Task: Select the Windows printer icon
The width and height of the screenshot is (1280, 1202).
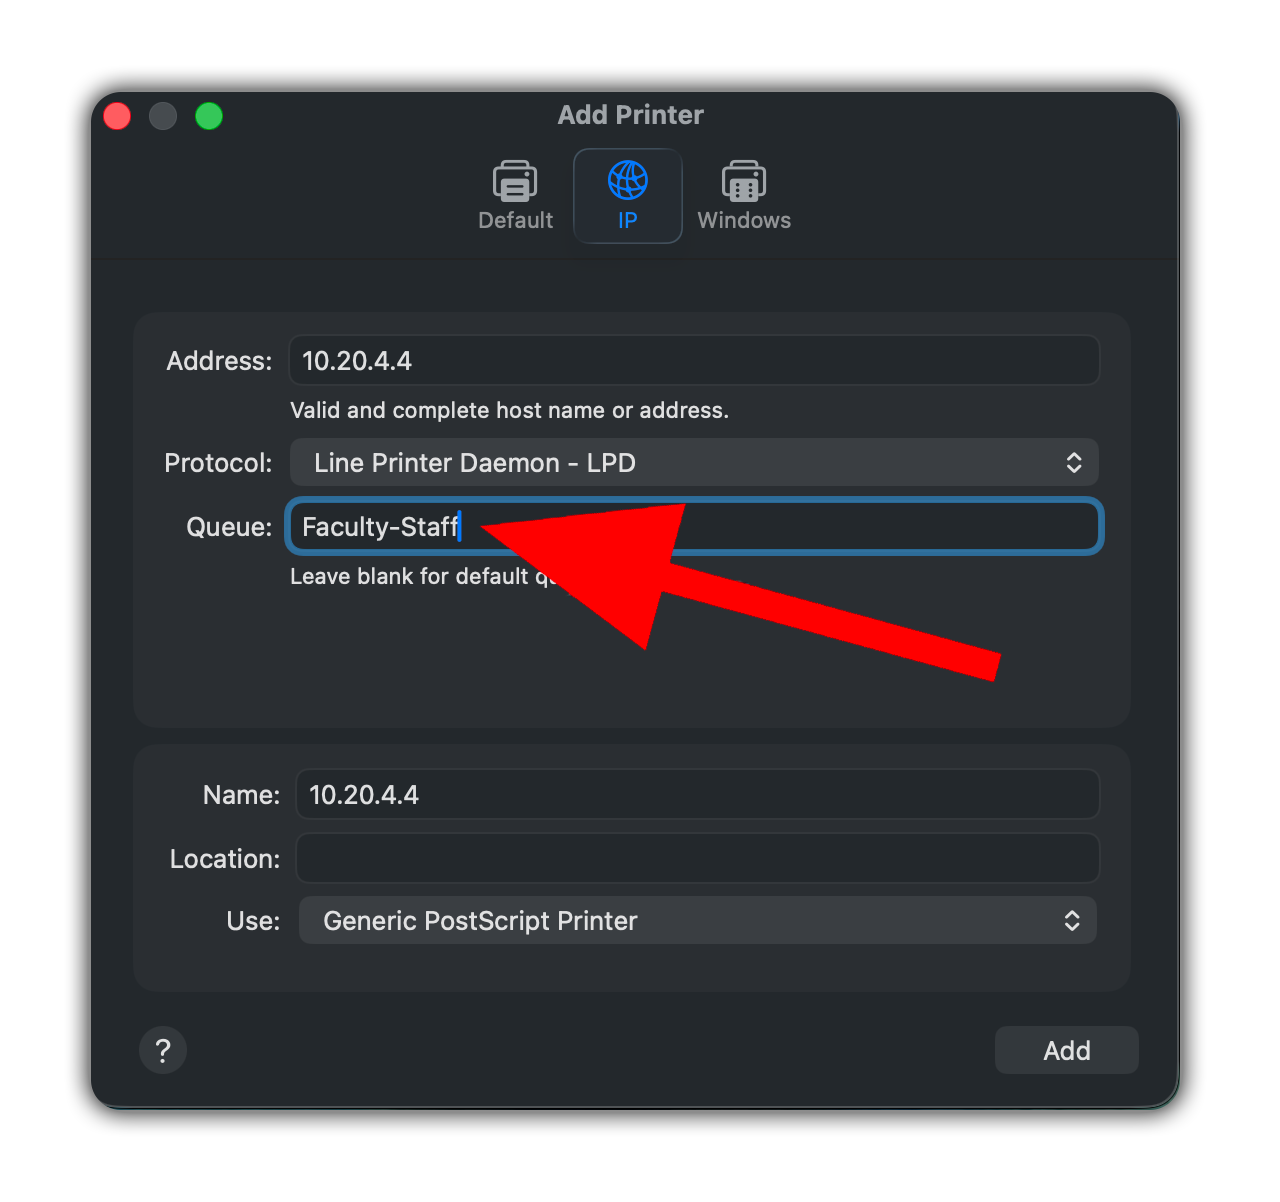Action: click(x=744, y=181)
